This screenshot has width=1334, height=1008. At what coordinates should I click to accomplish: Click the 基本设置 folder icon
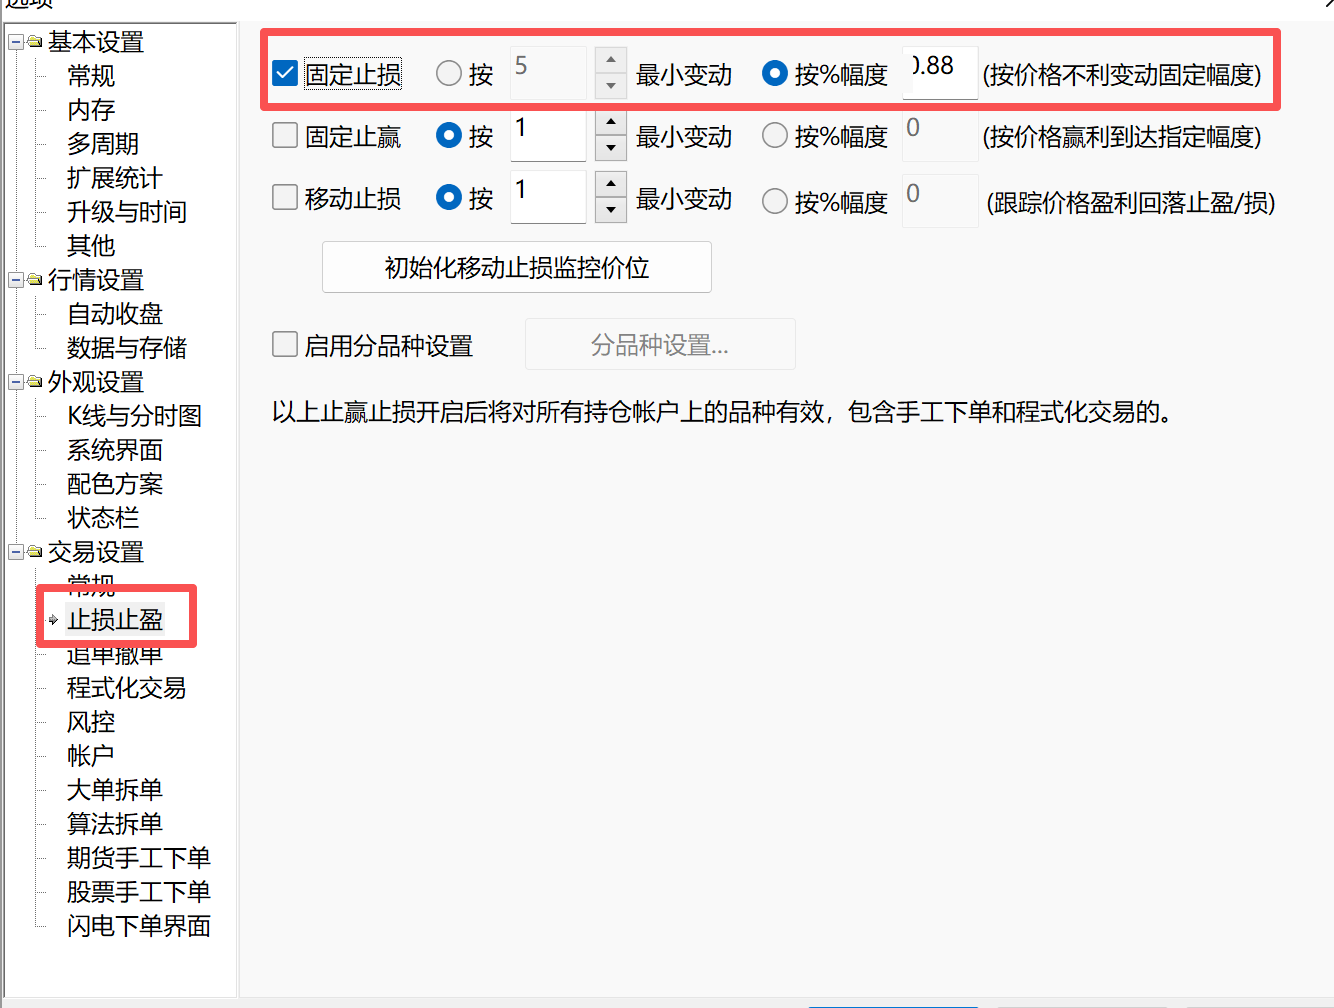pyautogui.click(x=35, y=42)
